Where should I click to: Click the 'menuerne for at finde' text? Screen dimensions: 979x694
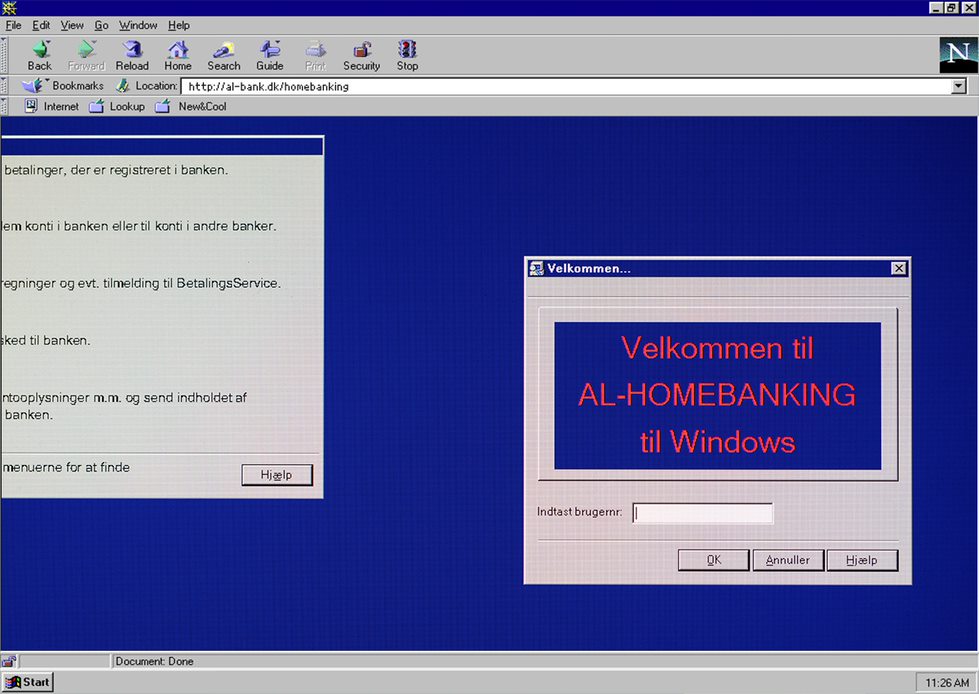pos(66,467)
